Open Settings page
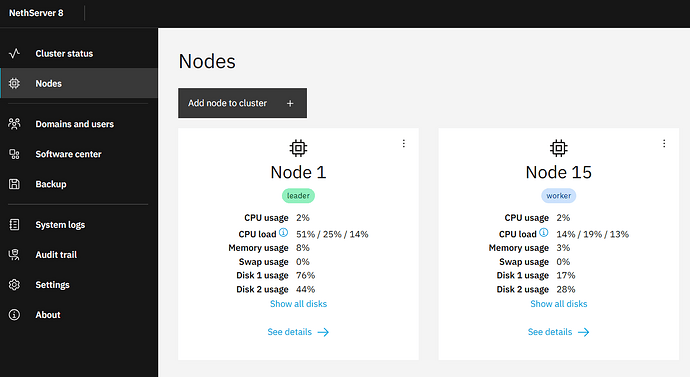 pos(79,285)
